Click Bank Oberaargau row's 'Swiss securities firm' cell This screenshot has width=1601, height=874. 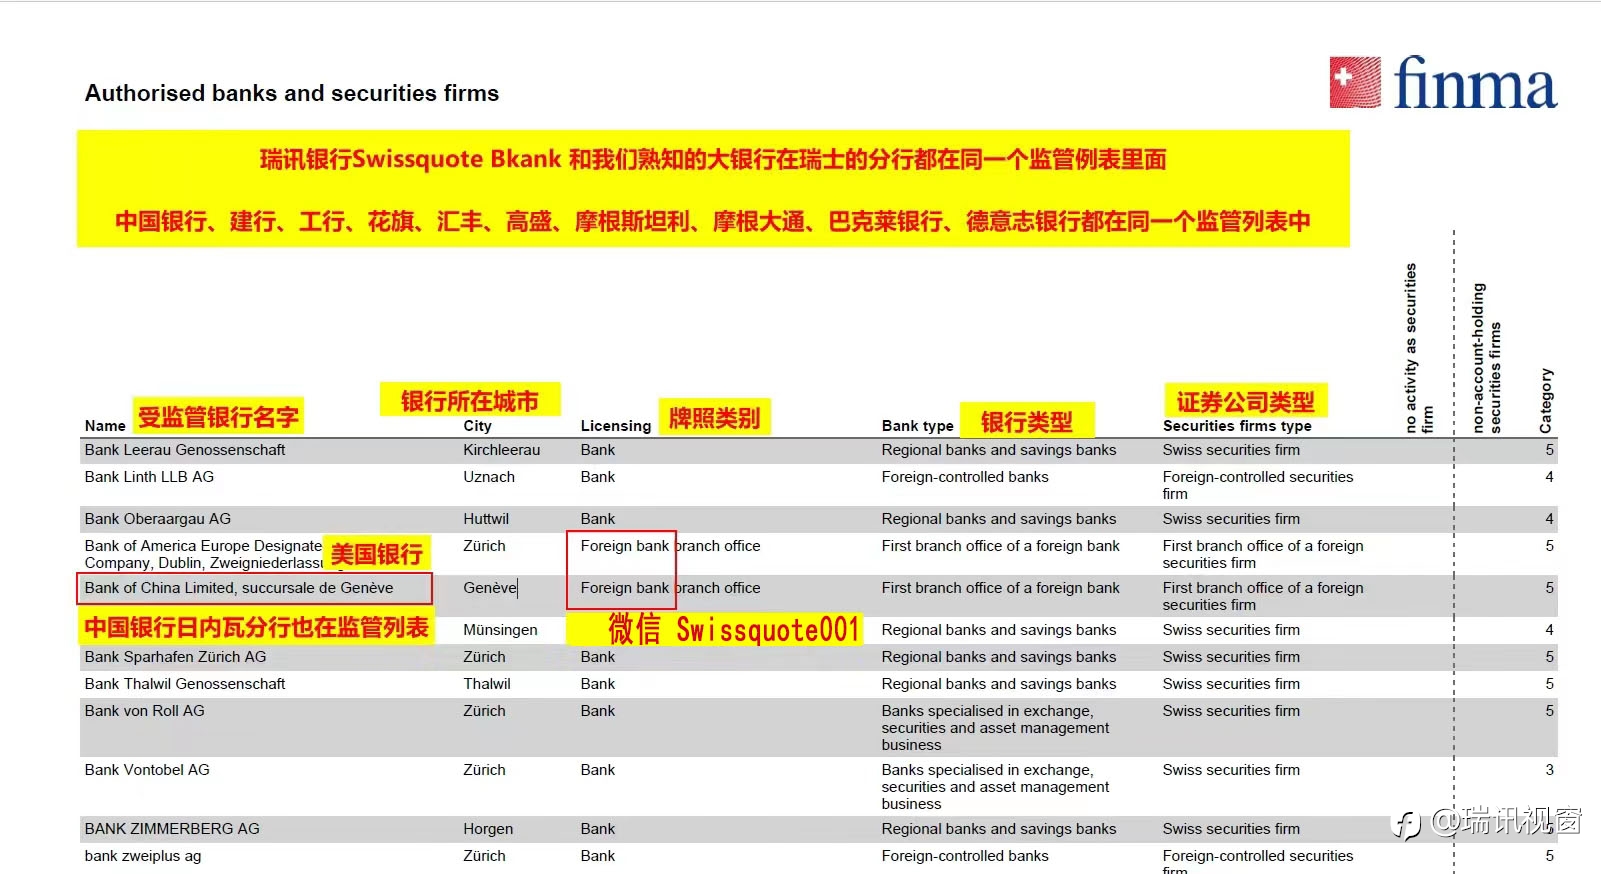tap(1231, 519)
